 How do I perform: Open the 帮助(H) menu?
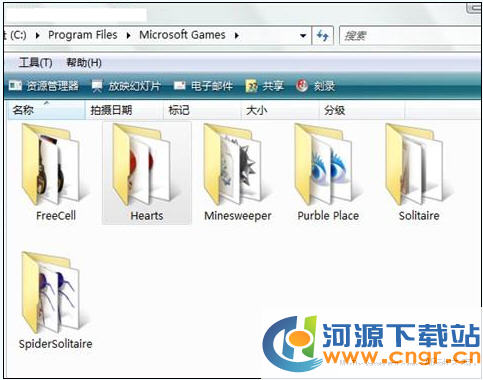point(84,62)
